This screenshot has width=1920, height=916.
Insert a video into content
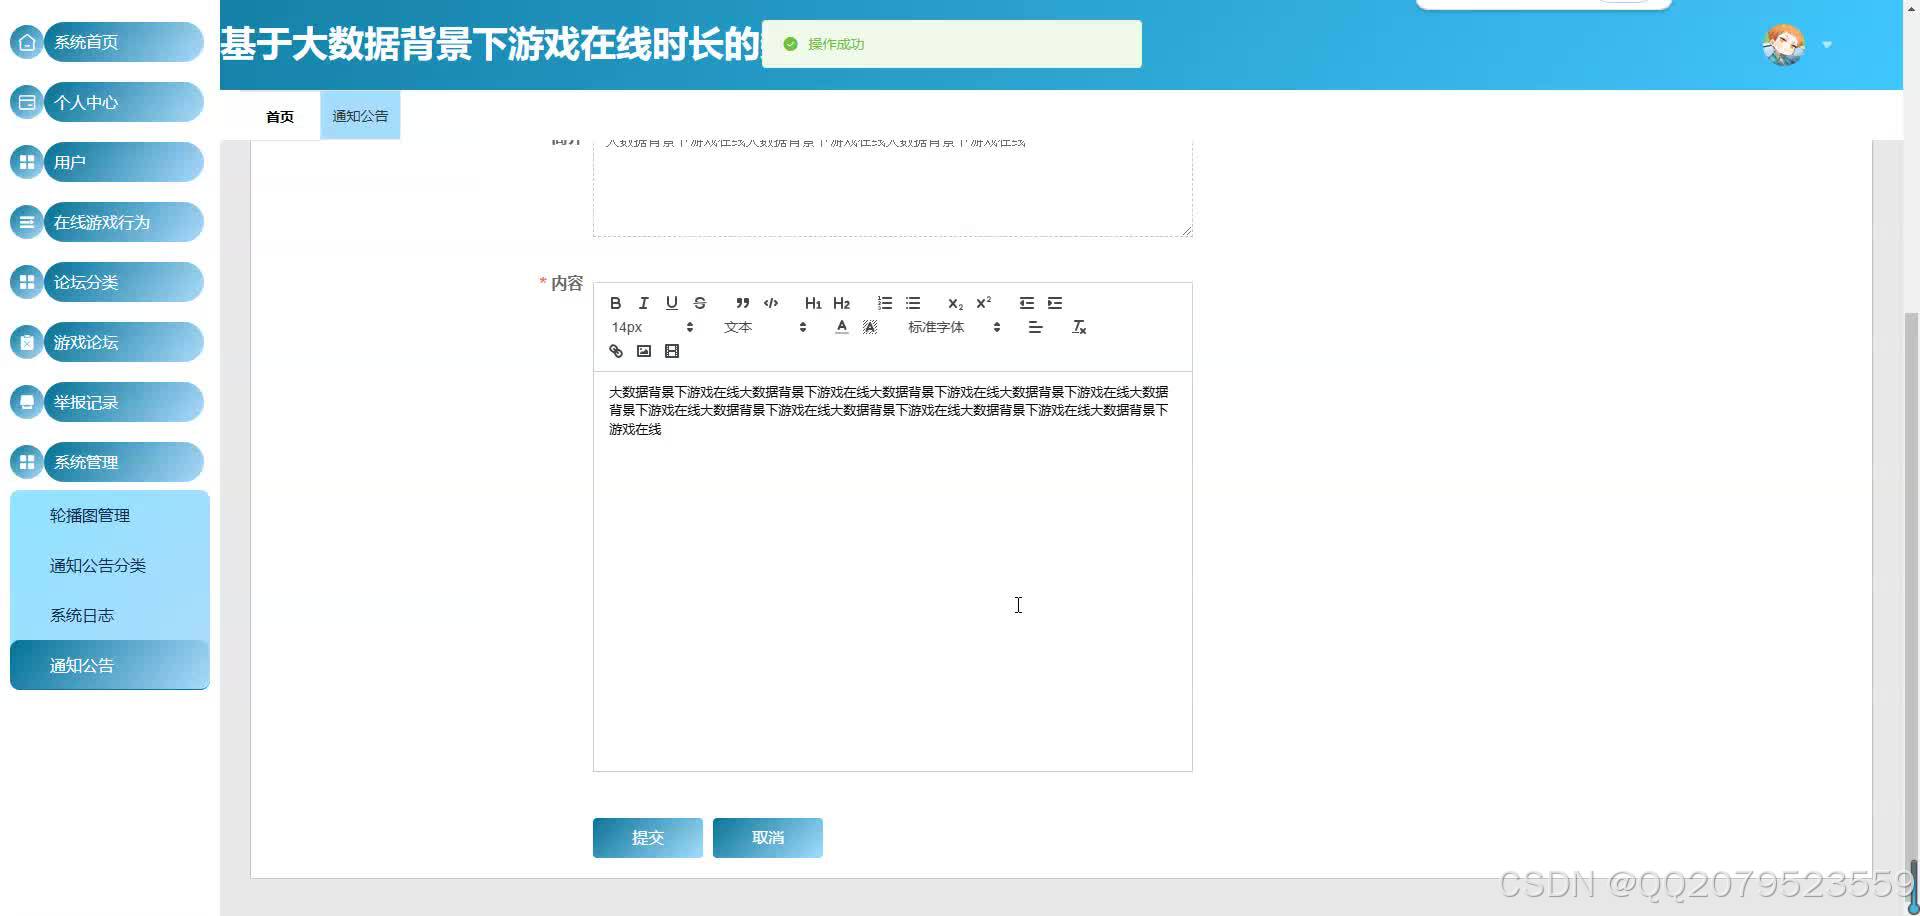point(672,351)
